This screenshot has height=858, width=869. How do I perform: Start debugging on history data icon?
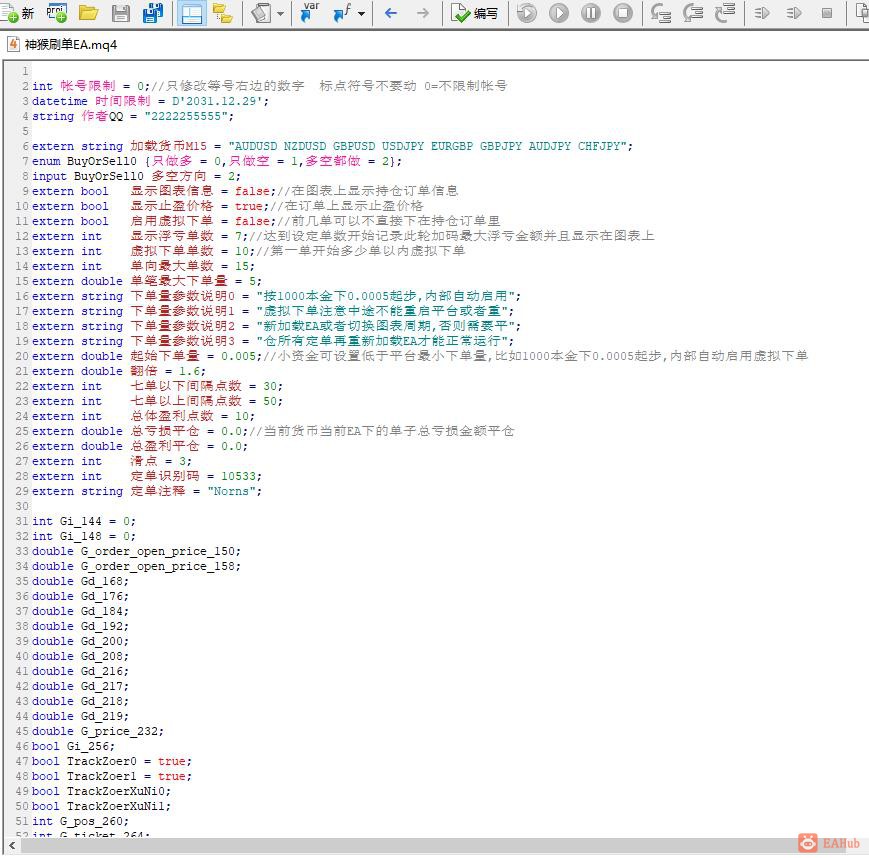coord(526,13)
